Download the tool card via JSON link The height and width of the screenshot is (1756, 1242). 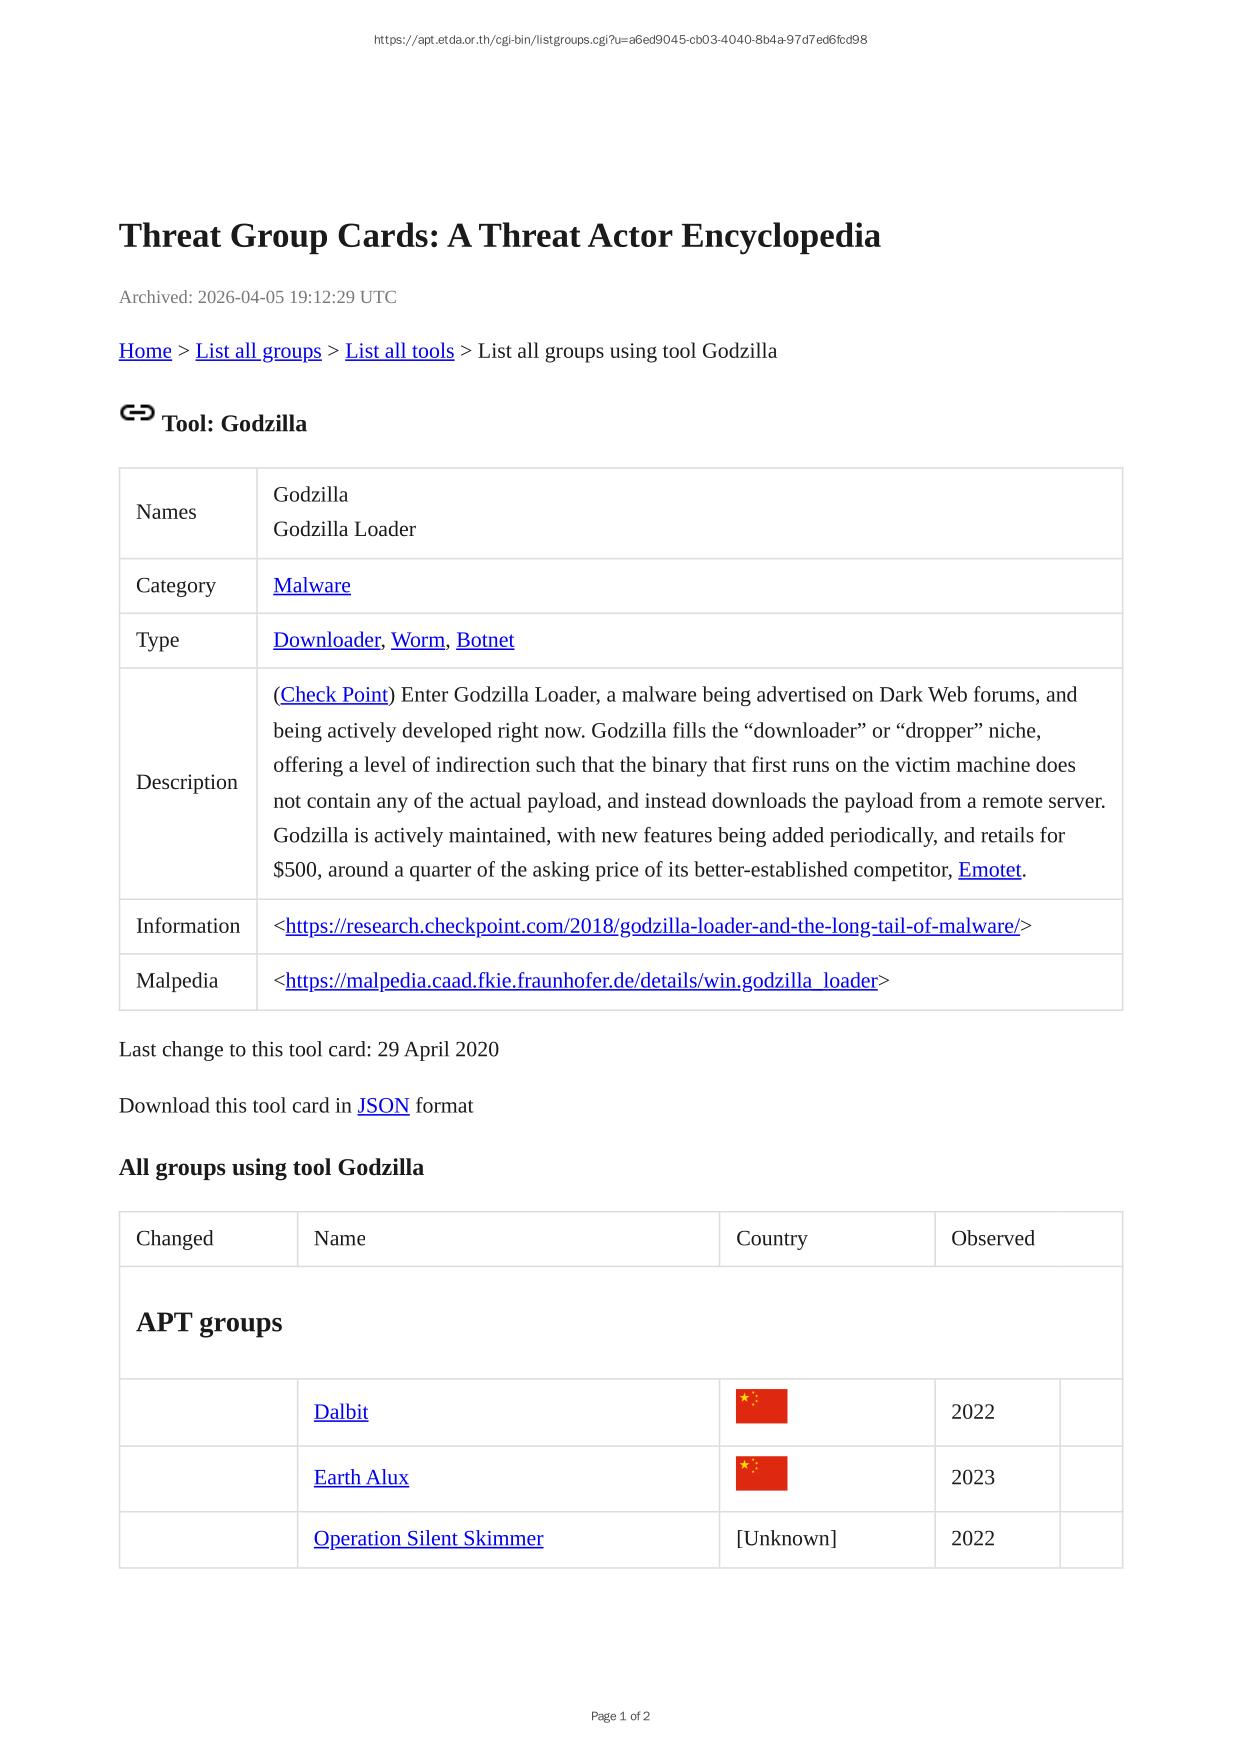pos(383,1106)
